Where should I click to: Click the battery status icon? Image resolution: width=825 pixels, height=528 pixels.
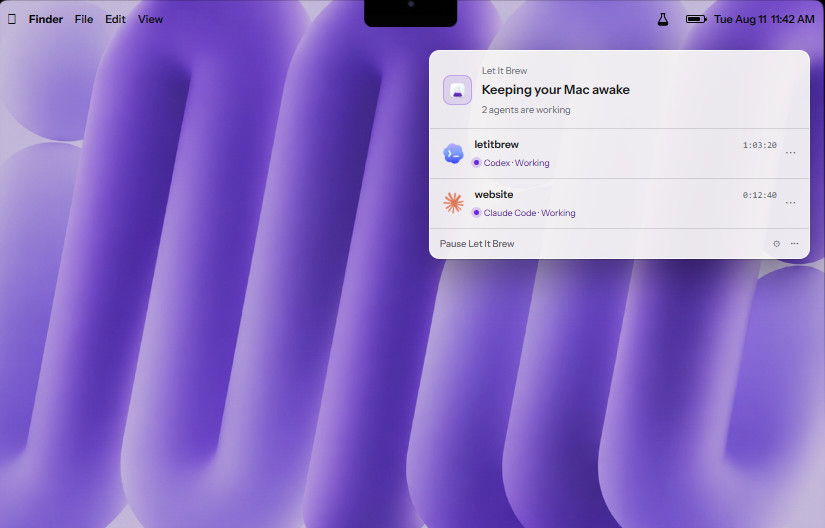point(696,19)
